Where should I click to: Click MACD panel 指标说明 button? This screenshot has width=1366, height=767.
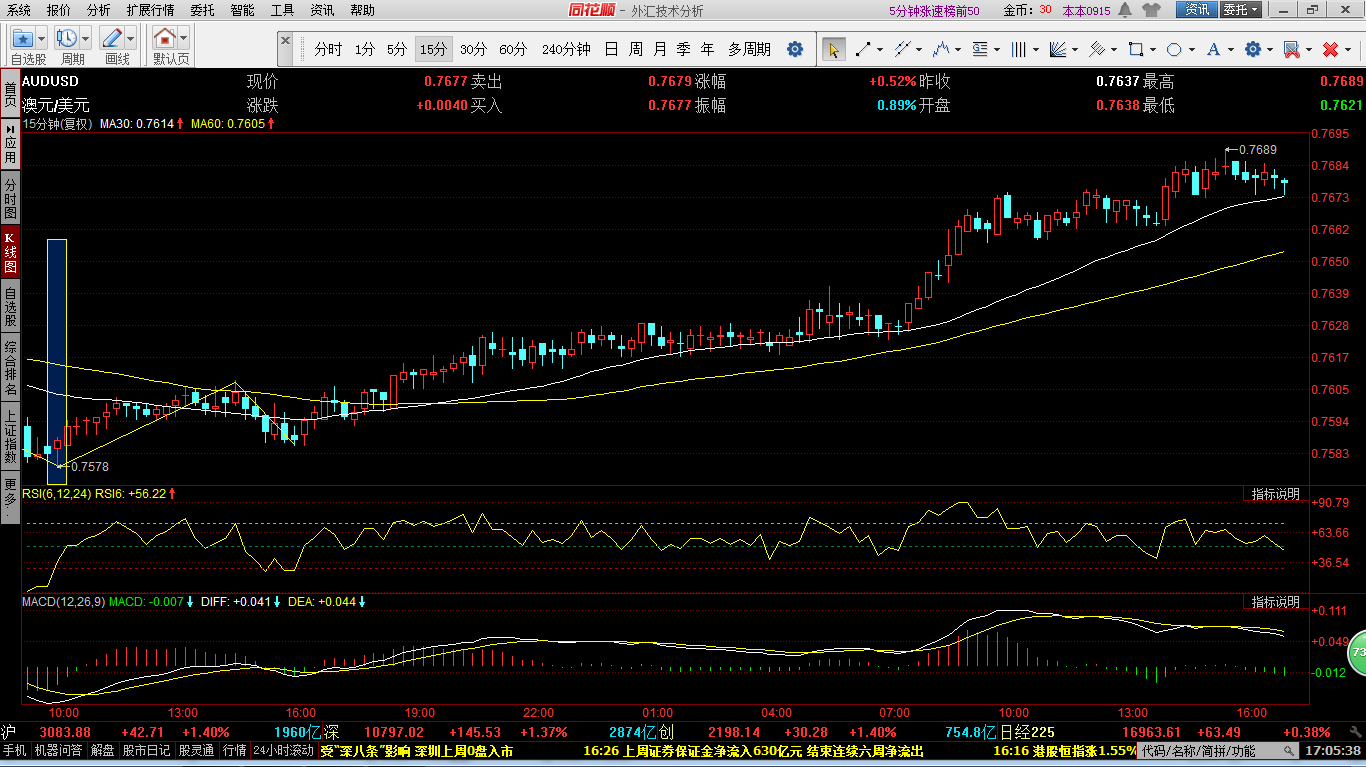[1276, 602]
